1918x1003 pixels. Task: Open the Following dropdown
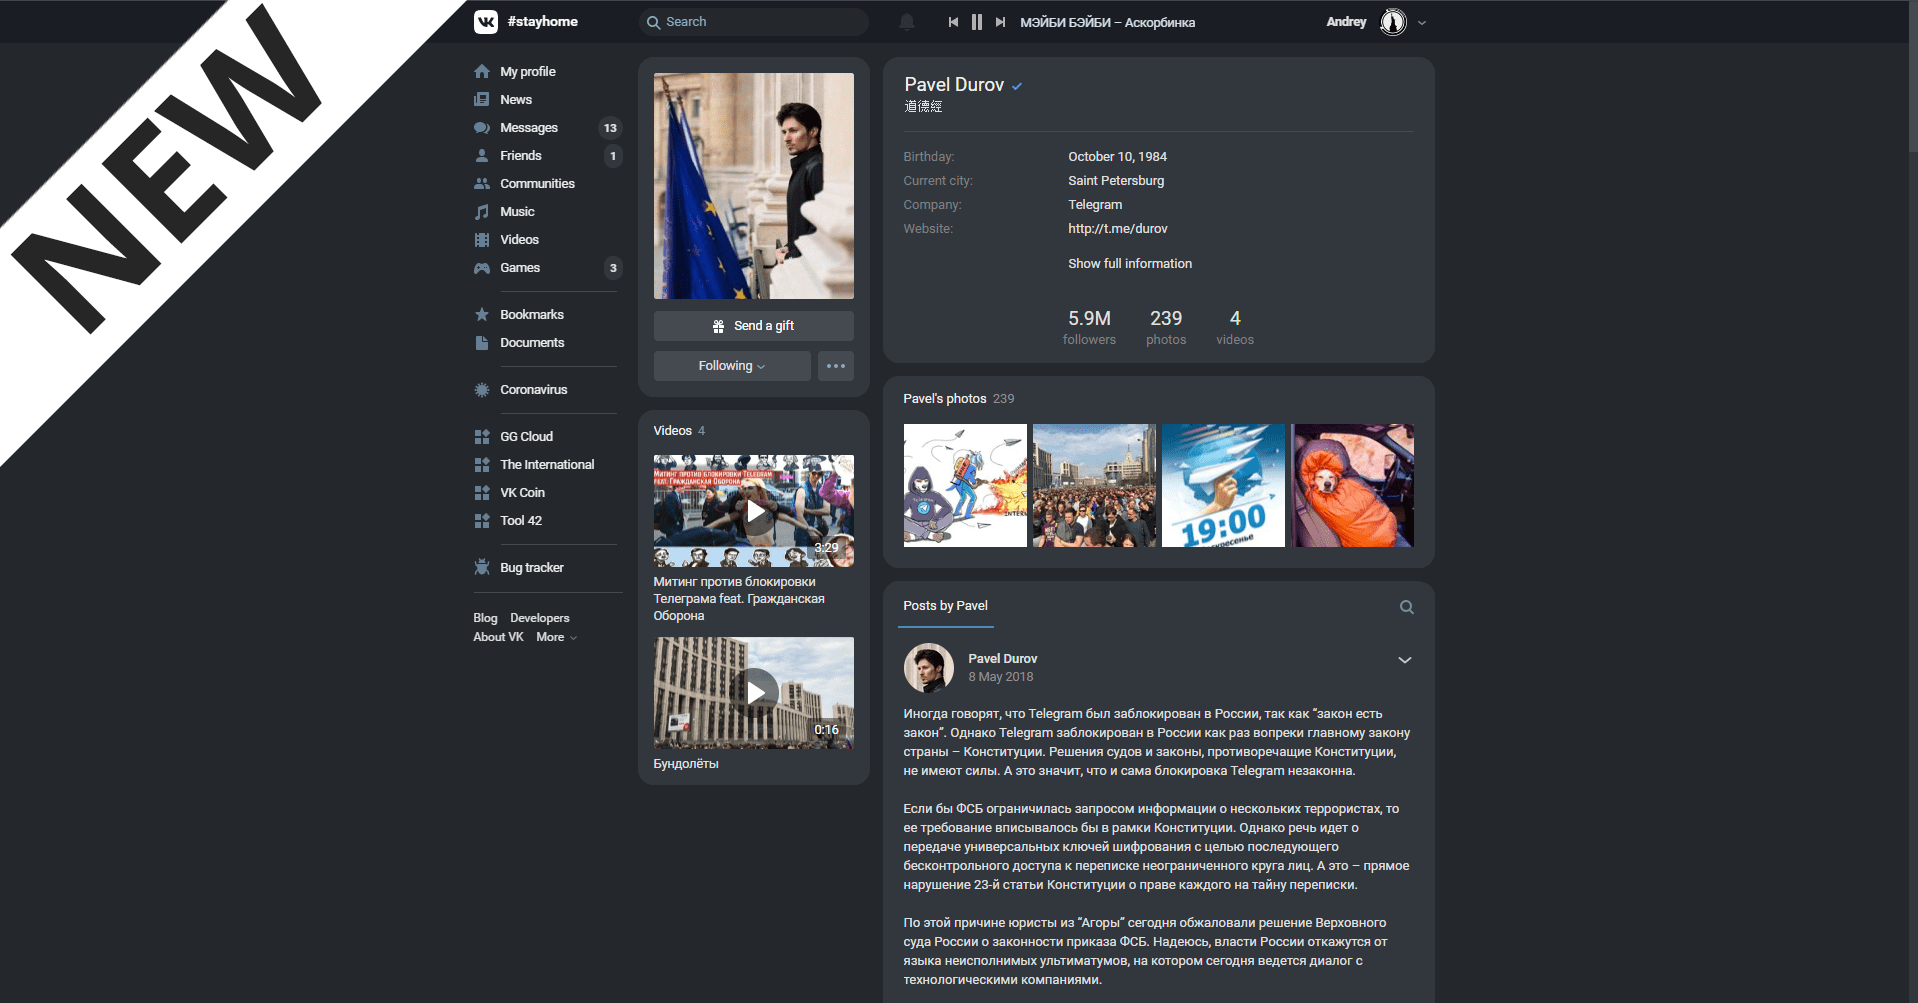point(731,365)
